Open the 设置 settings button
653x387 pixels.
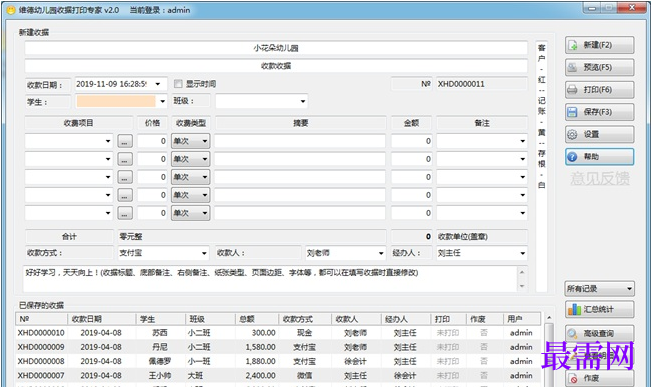(x=599, y=134)
